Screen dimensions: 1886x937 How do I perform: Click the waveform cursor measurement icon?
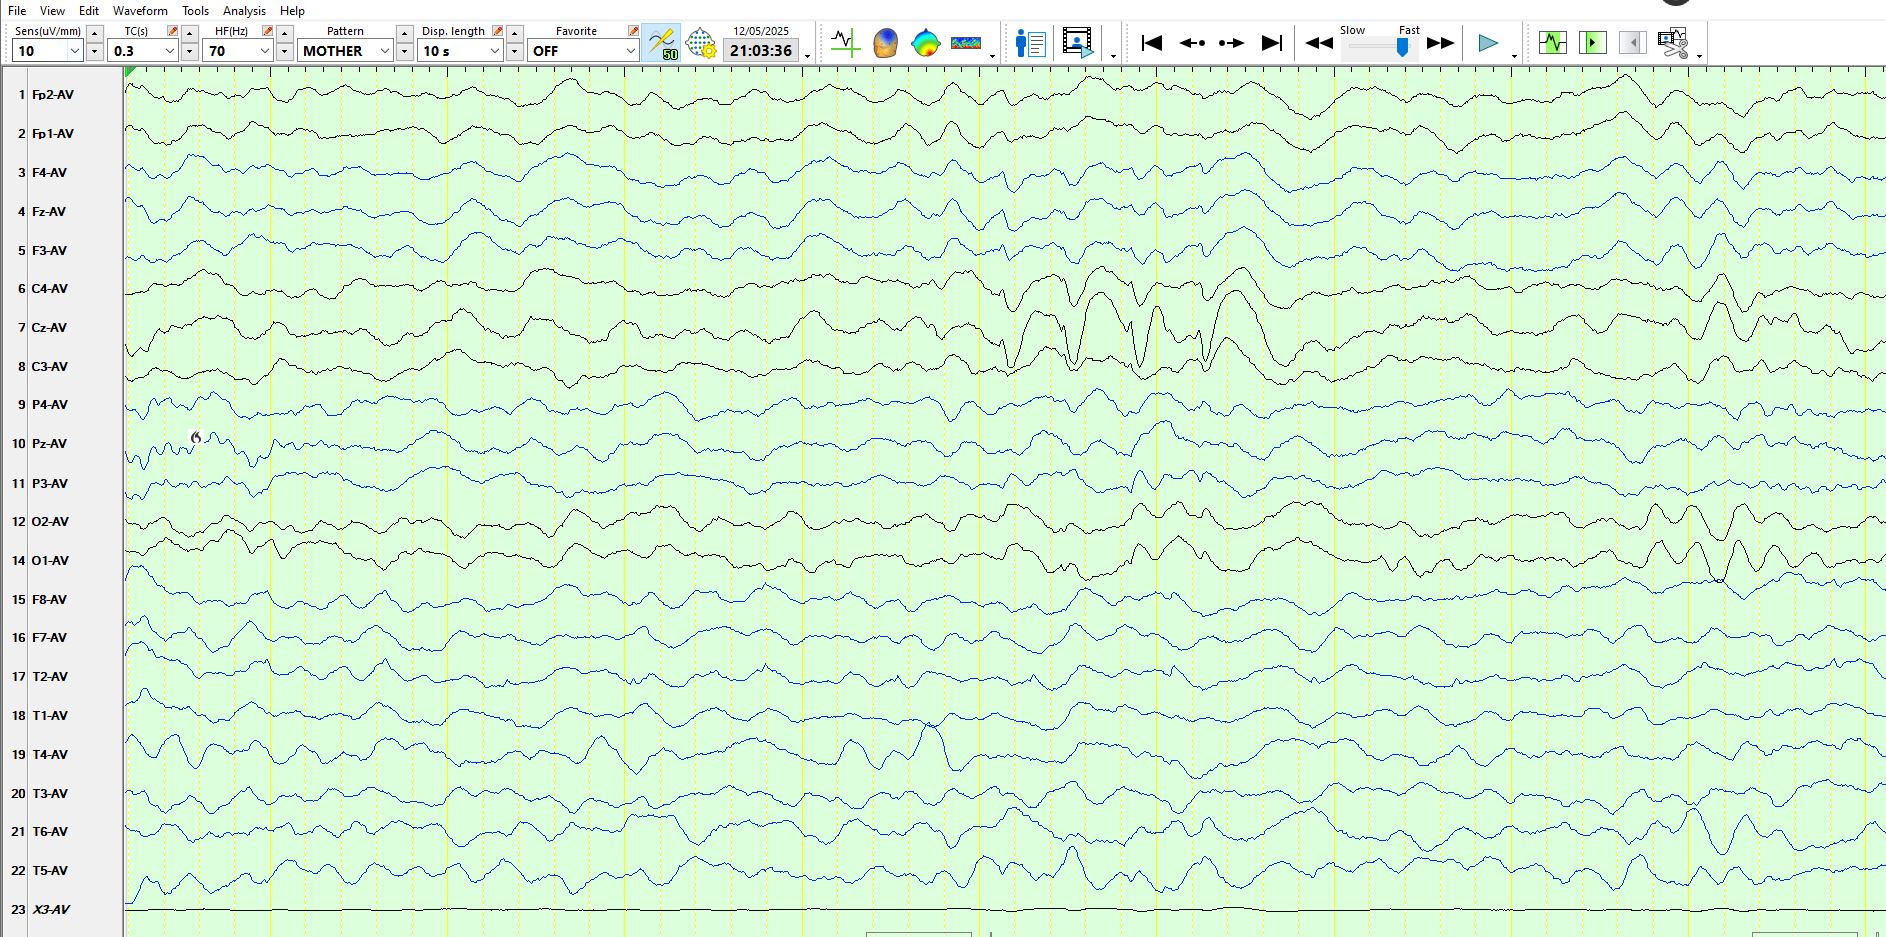[845, 43]
